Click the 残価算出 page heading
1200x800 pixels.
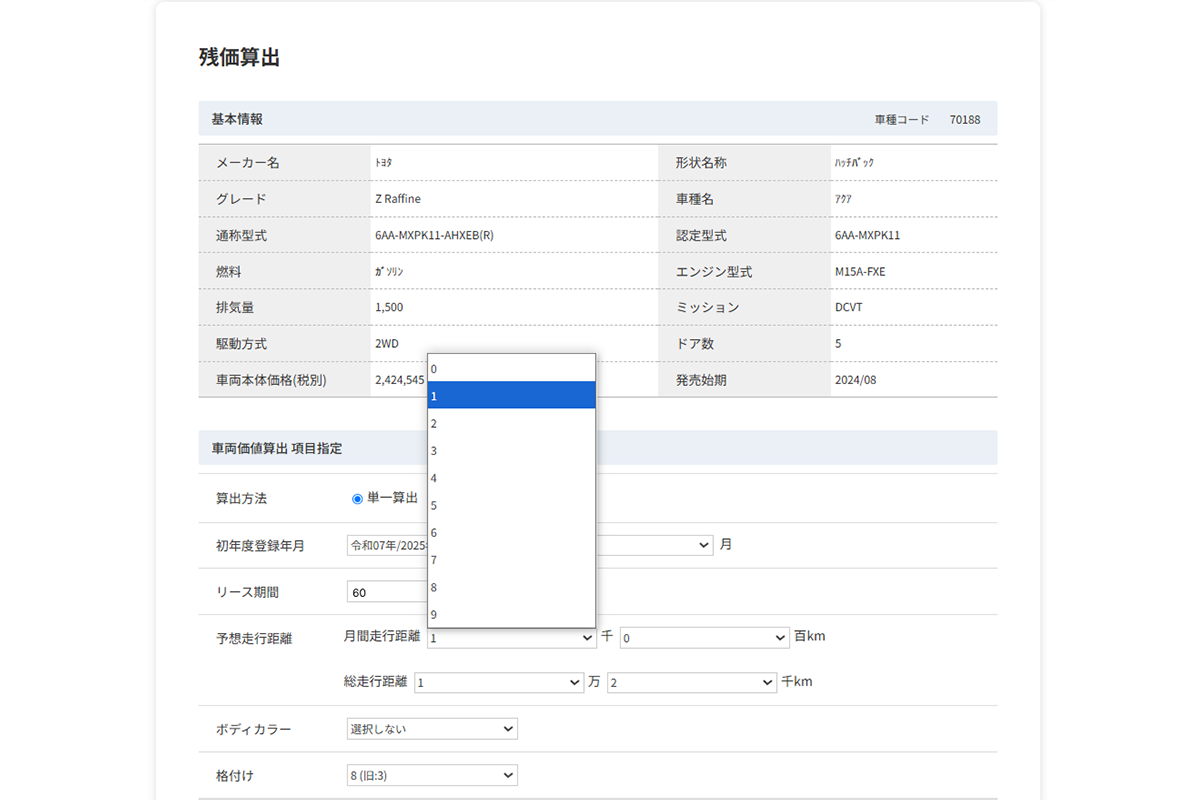click(240, 58)
